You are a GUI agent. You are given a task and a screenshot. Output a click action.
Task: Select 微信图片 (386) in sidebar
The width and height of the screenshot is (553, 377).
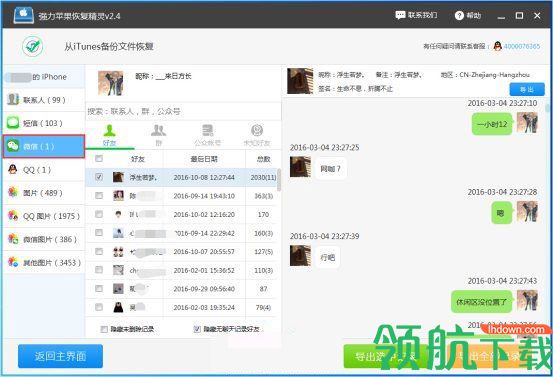click(44, 239)
